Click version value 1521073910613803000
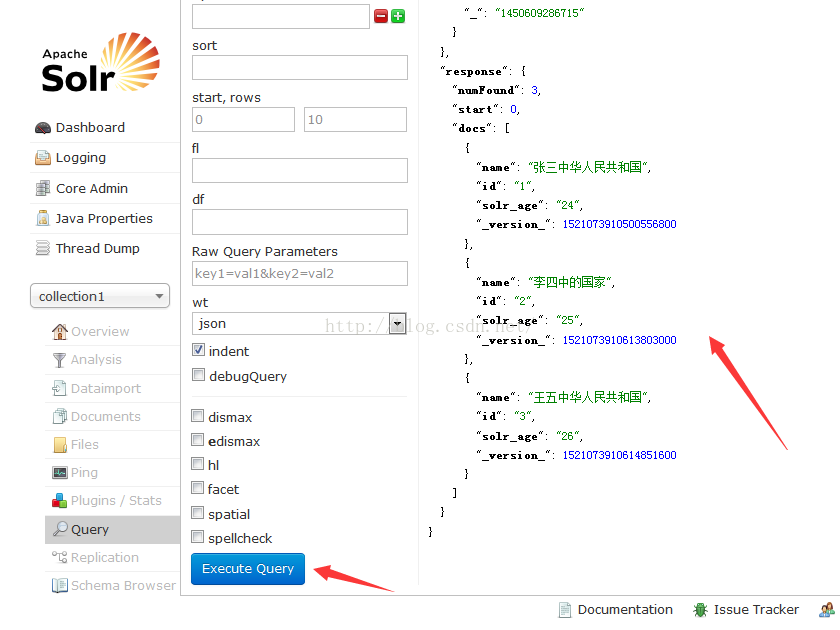 [x=619, y=340]
